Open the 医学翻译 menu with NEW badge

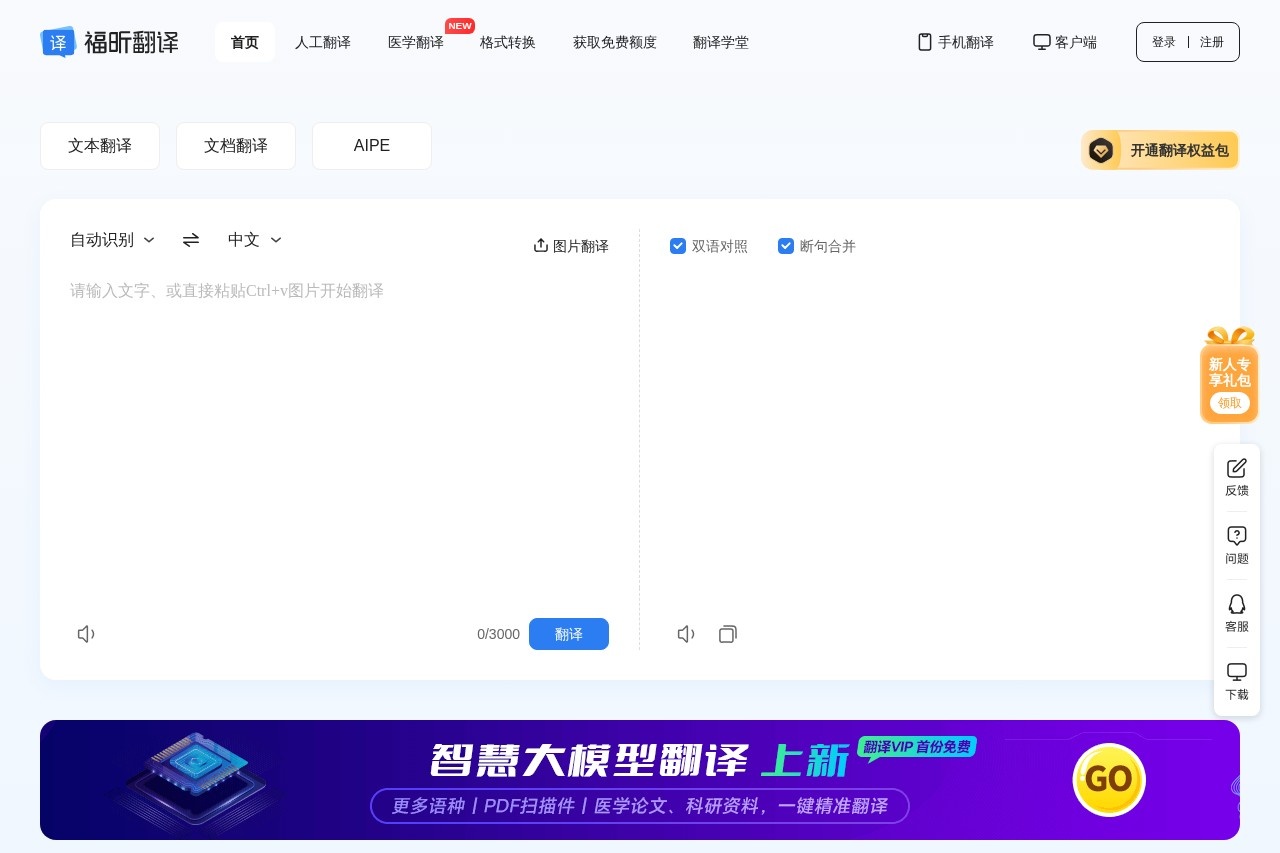pos(416,42)
